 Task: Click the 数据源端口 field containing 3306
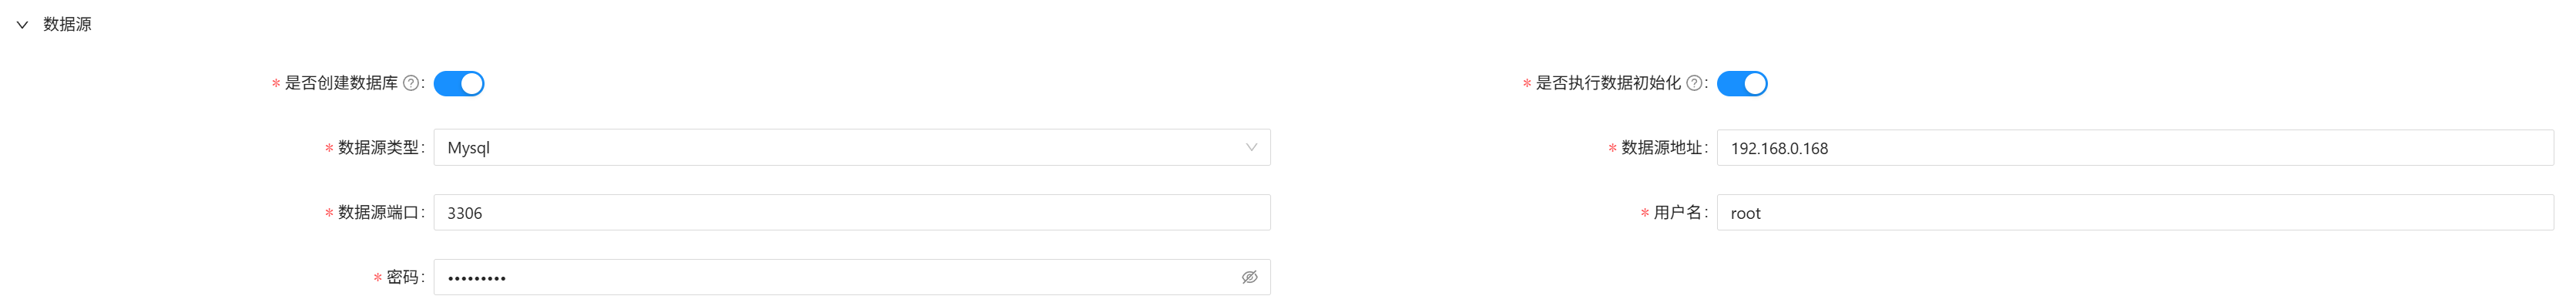click(x=852, y=212)
